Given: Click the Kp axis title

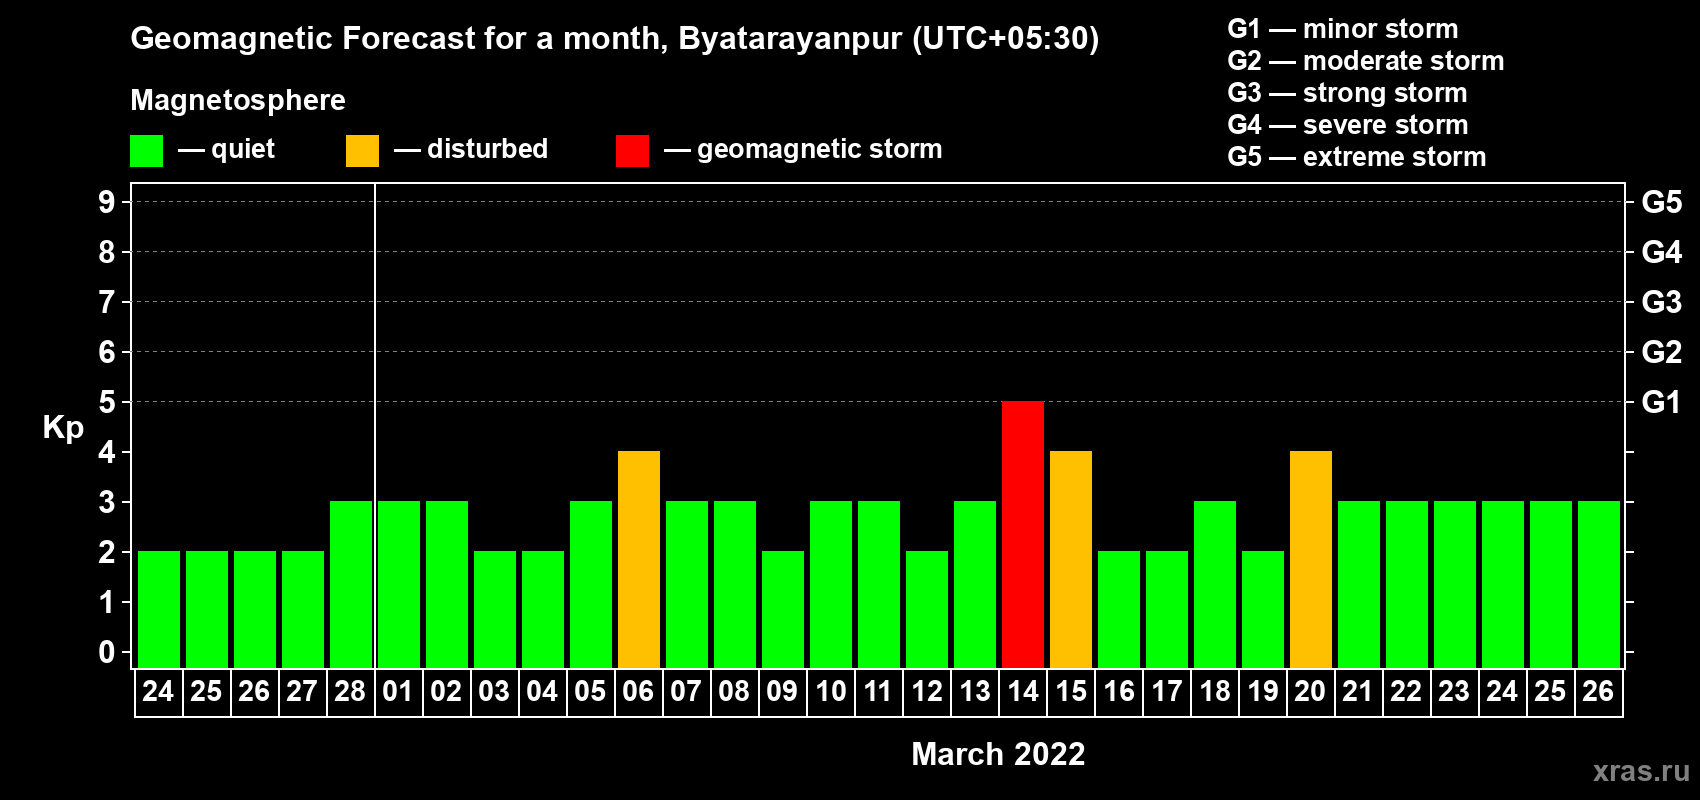Looking at the screenshot, I should click(x=63, y=427).
